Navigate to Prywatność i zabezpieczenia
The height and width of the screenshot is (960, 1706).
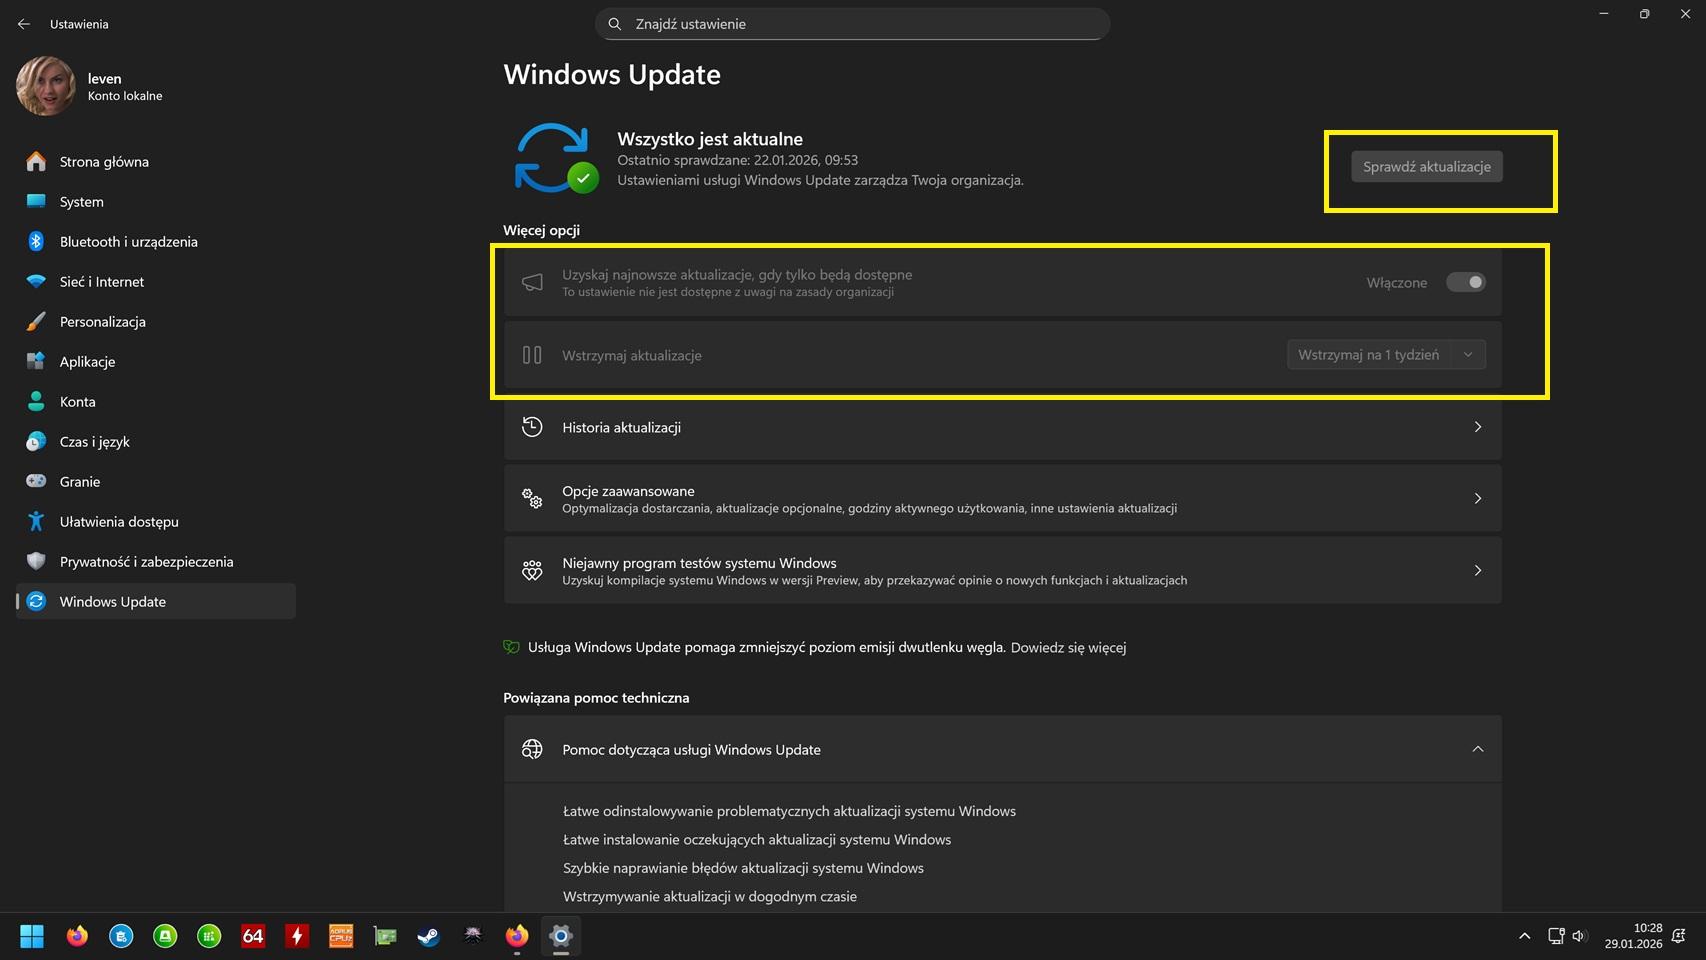click(155, 561)
